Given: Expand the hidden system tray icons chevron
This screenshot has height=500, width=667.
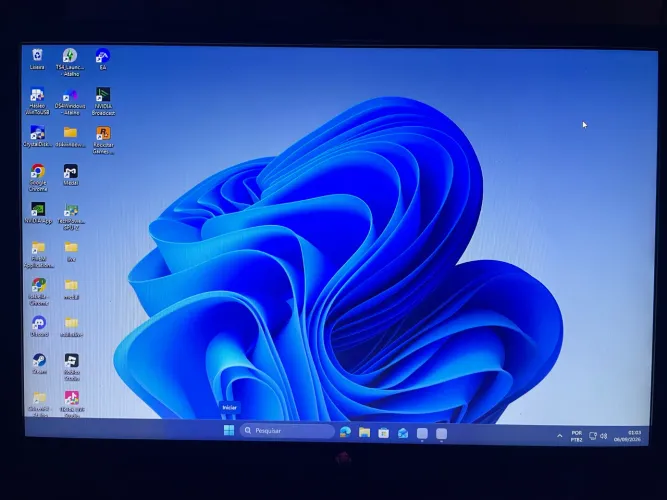Looking at the screenshot, I should [x=560, y=436].
